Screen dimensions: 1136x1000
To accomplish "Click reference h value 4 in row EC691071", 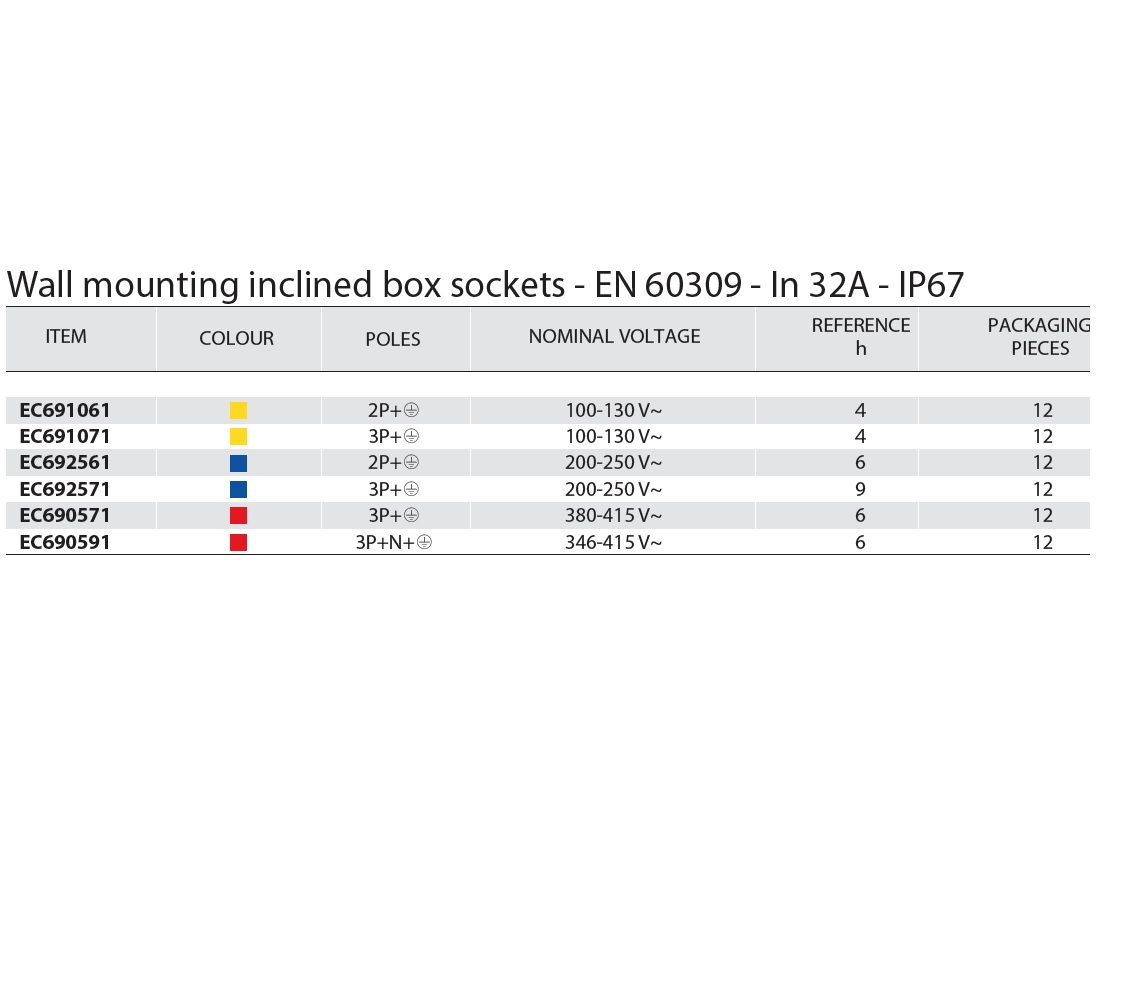I will click(860, 436).
